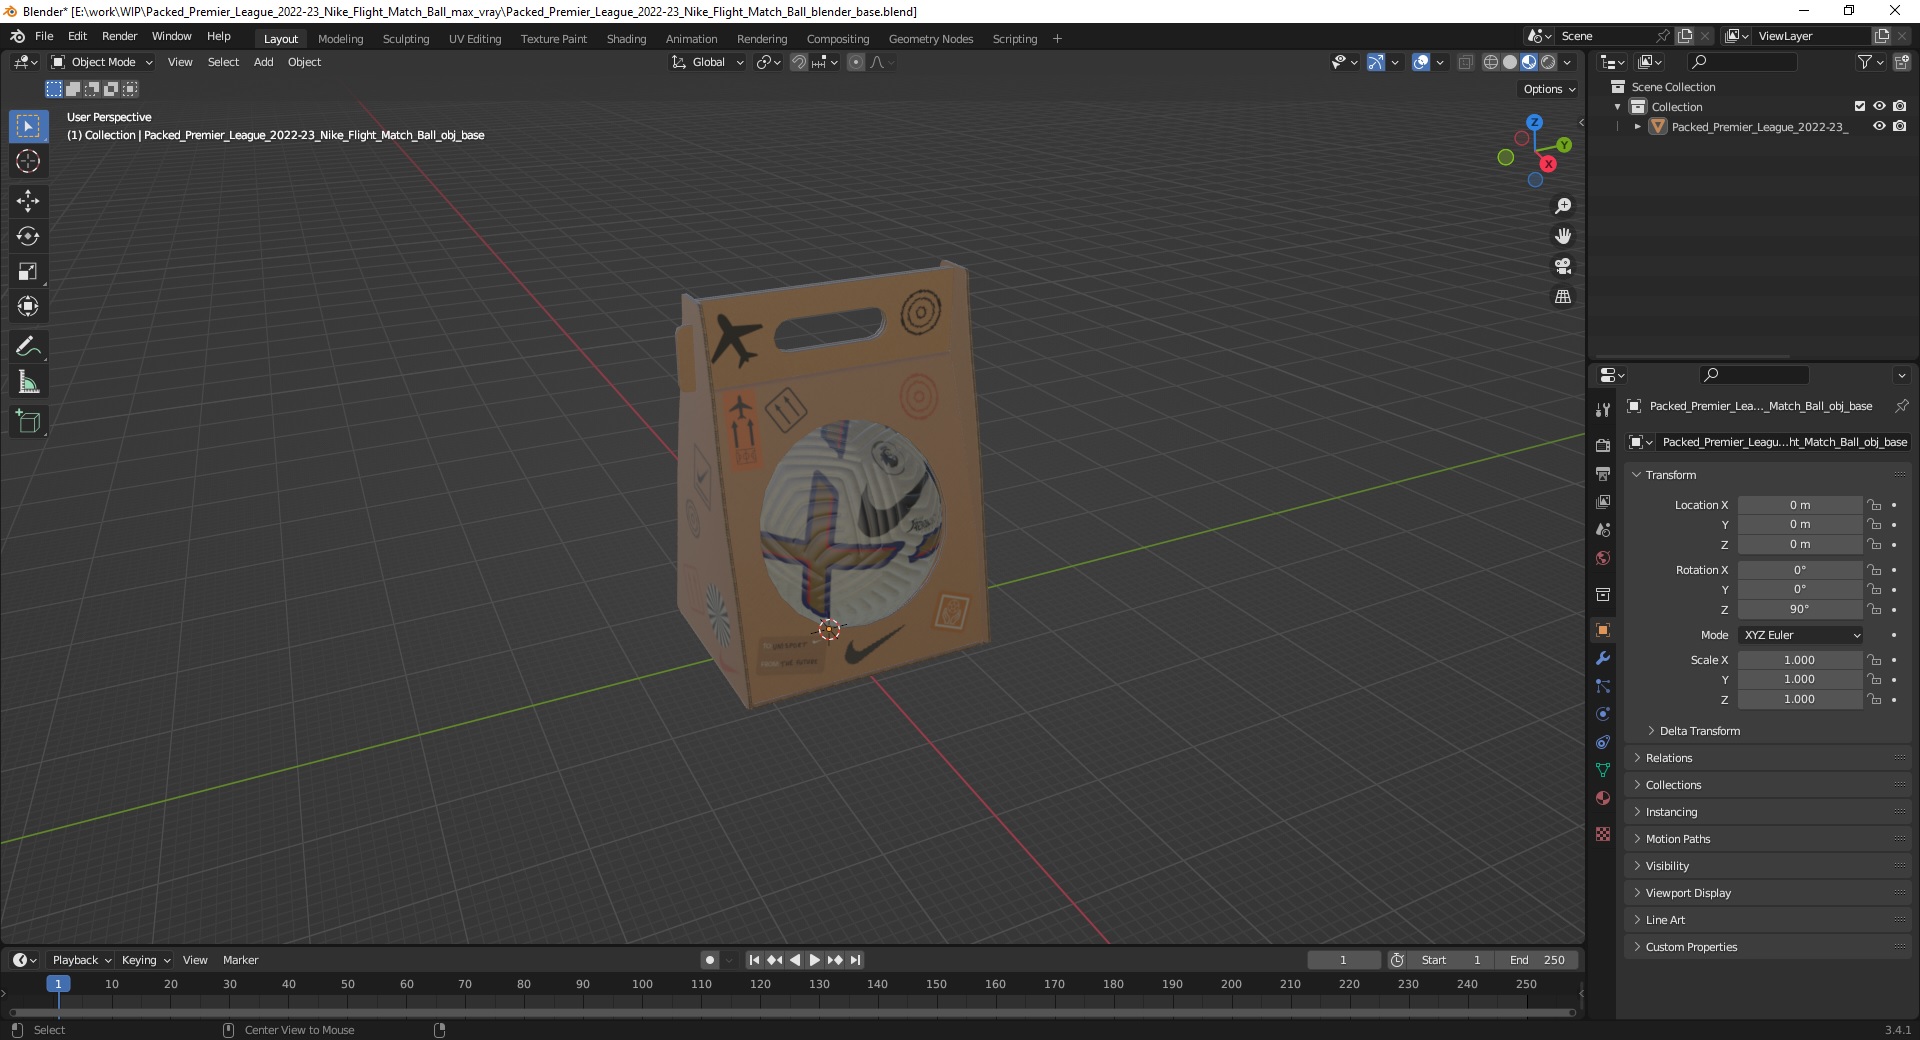1920x1040 pixels.
Task: Open the Output properties tab
Action: [x=1603, y=473]
